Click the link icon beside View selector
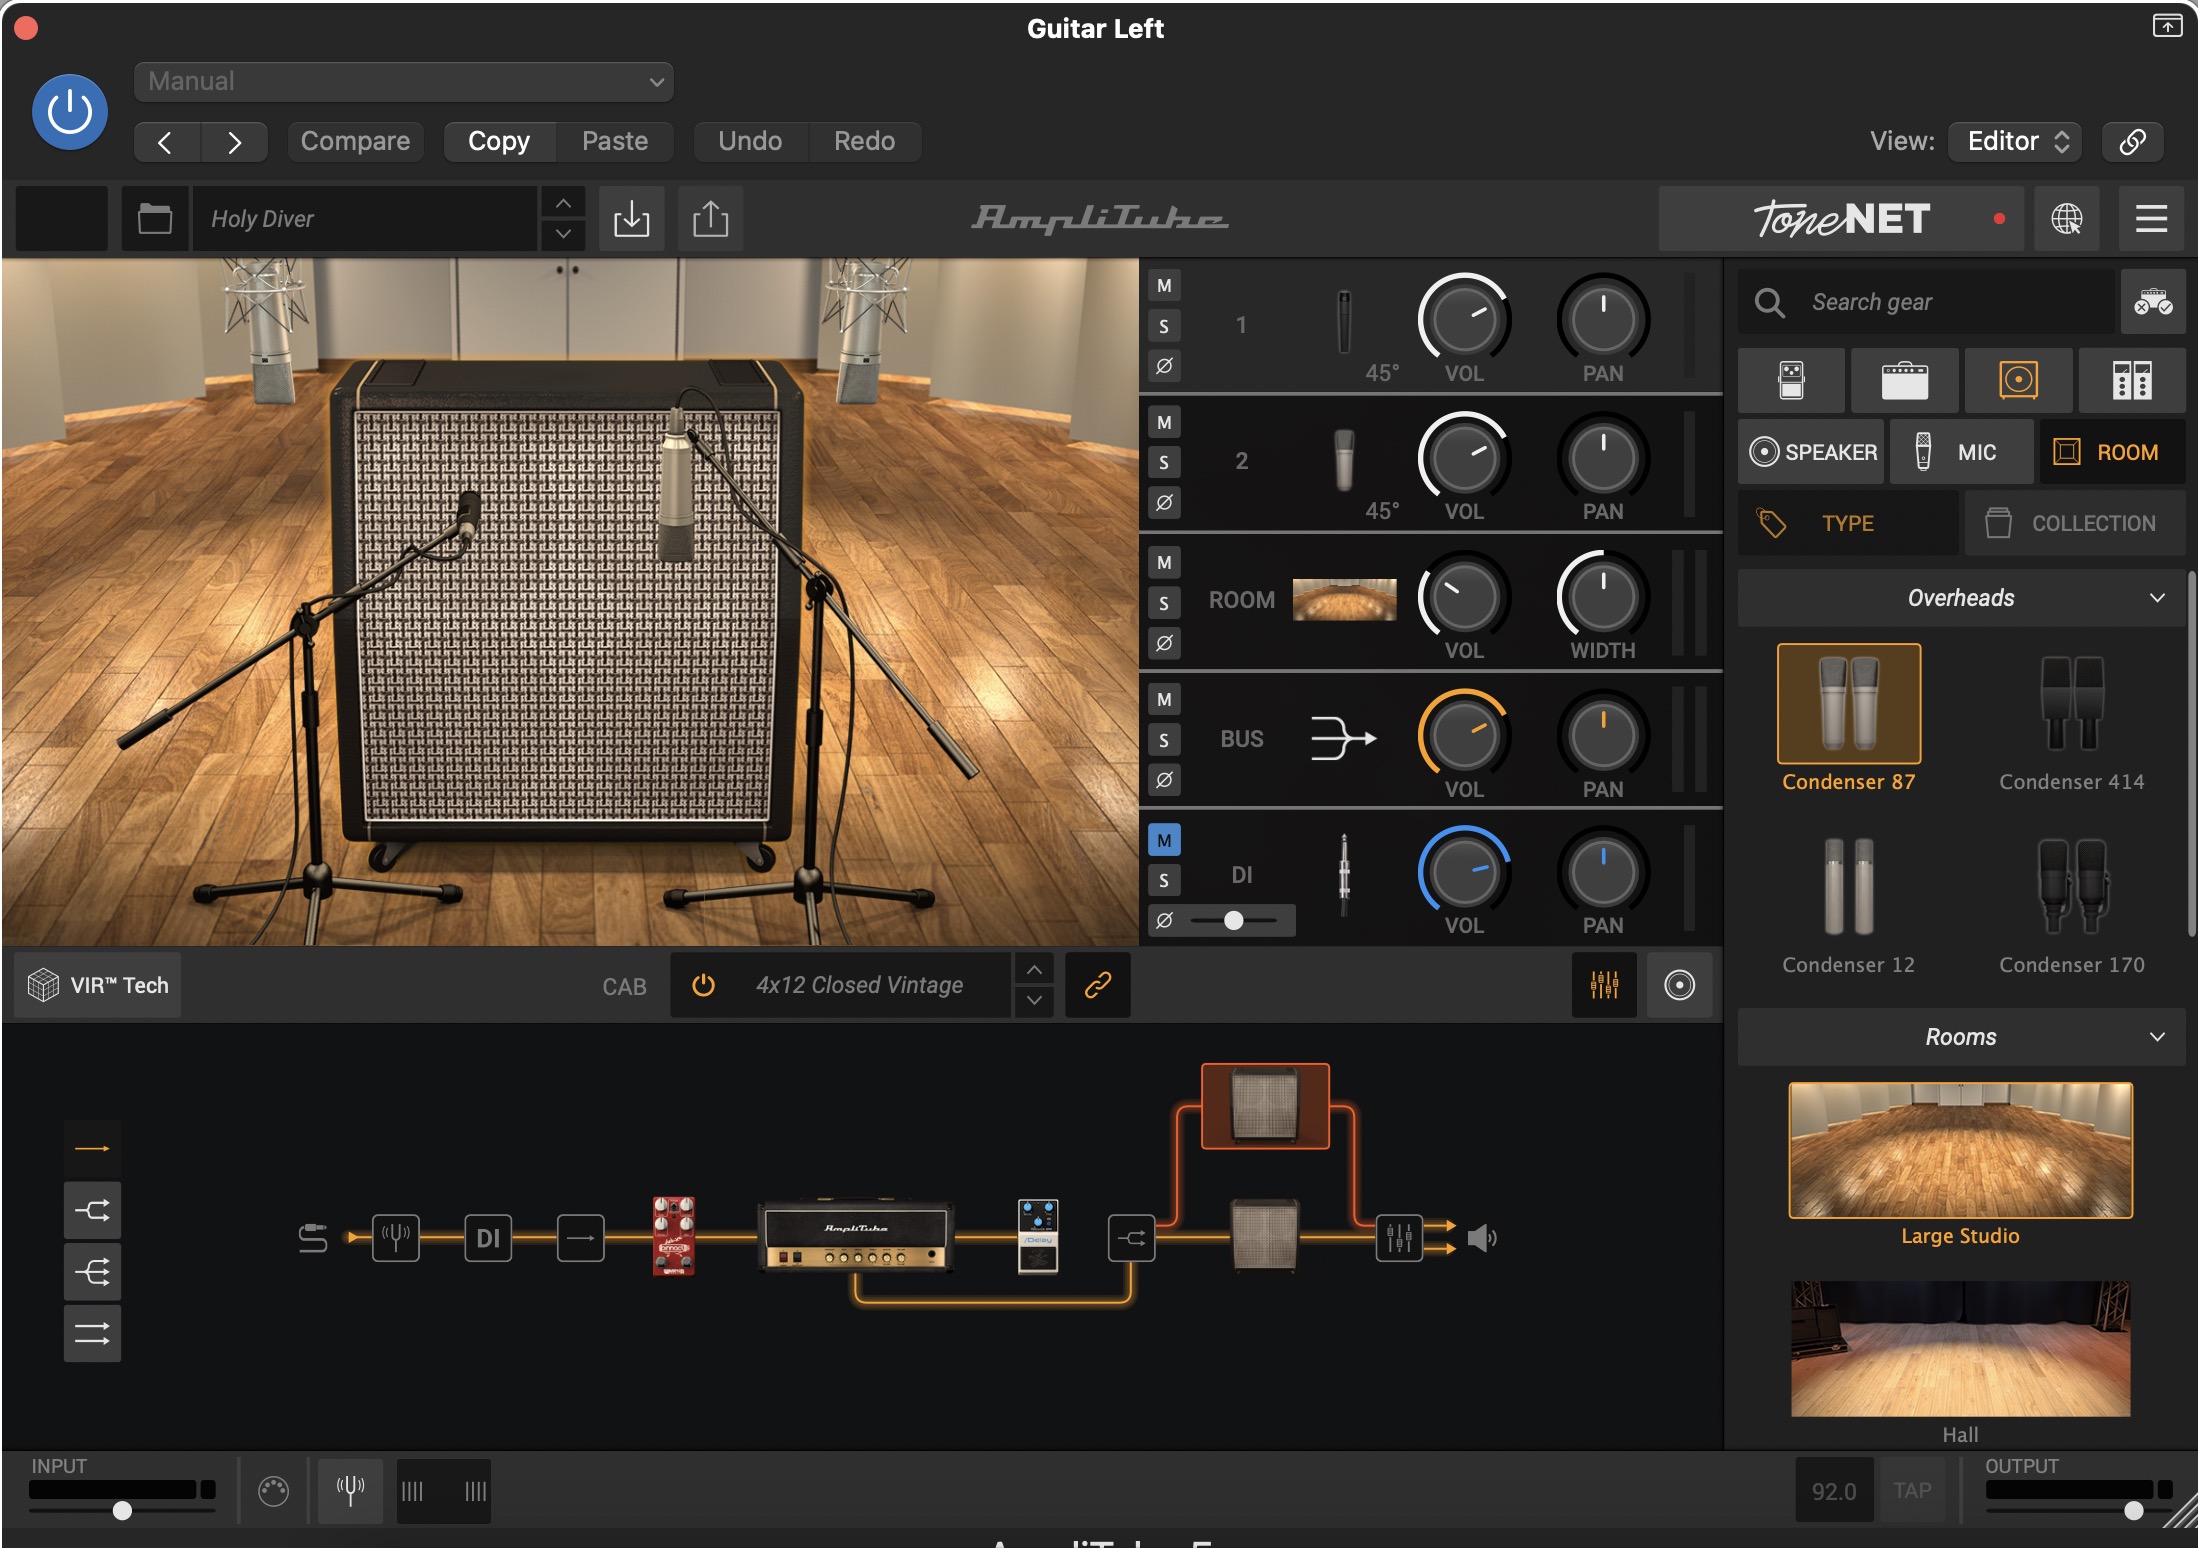2198x1548 pixels. [x=2132, y=141]
